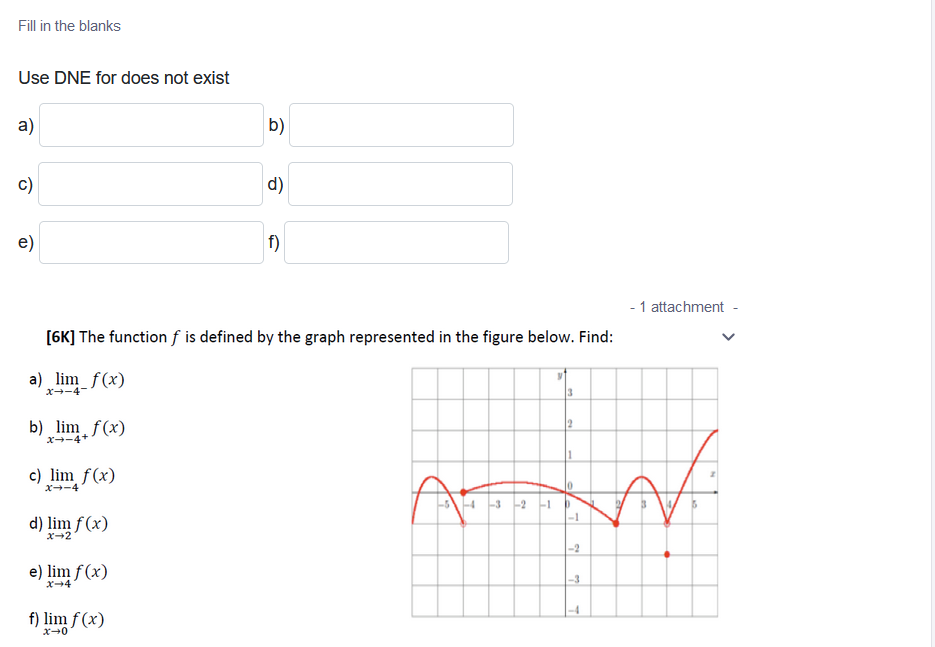The height and width of the screenshot is (647, 935).
Task: Click the attached graph figure to enlarge it
Action: click(x=563, y=492)
